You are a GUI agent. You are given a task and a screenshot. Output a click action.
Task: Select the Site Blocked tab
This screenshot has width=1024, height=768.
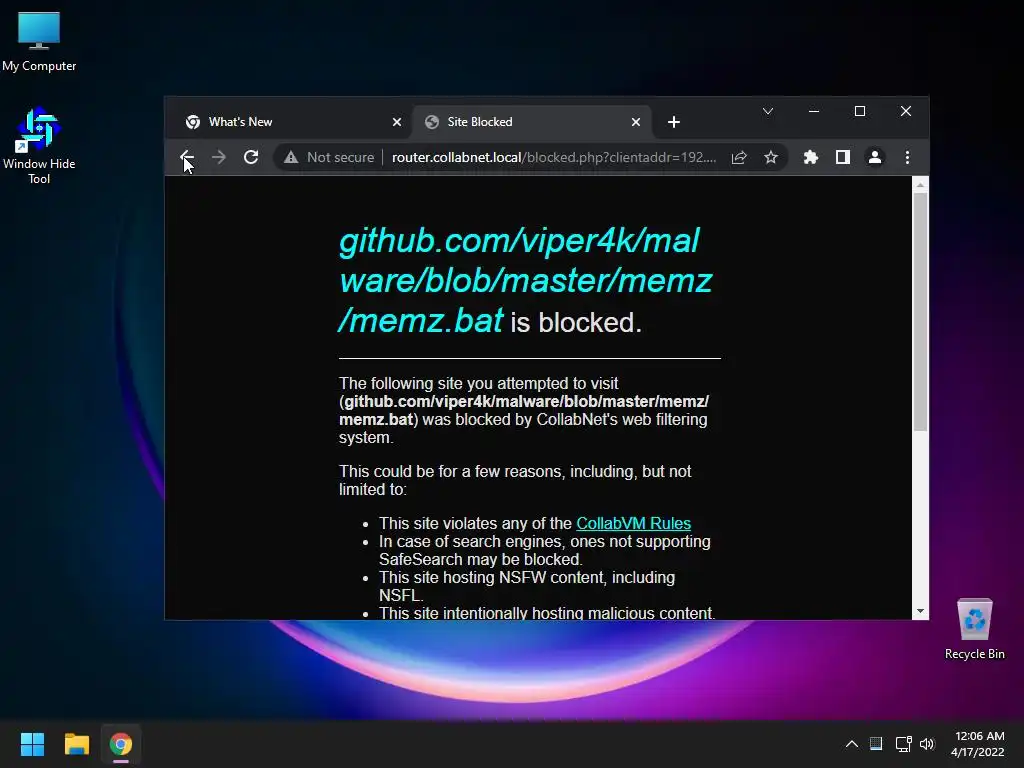[532, 122]
